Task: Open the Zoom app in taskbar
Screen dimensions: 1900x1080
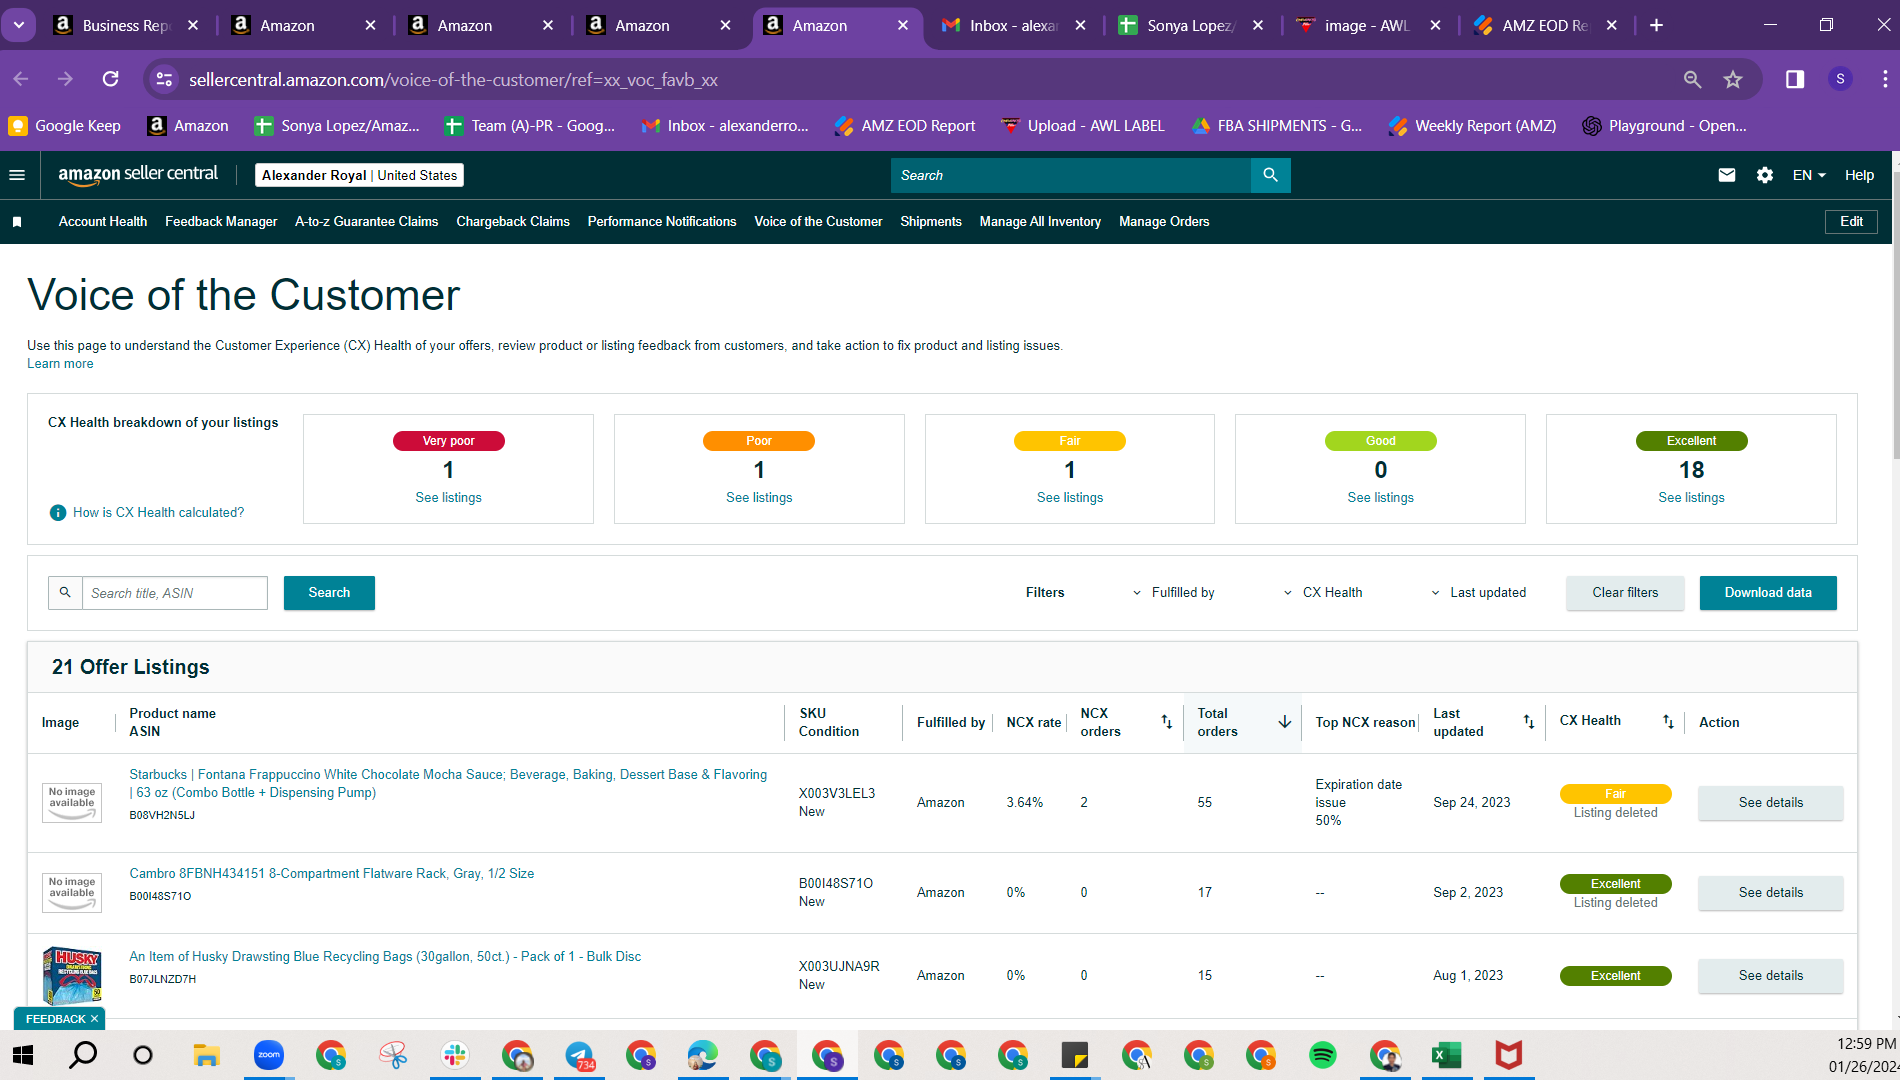Action: (x=268, y=1055)
